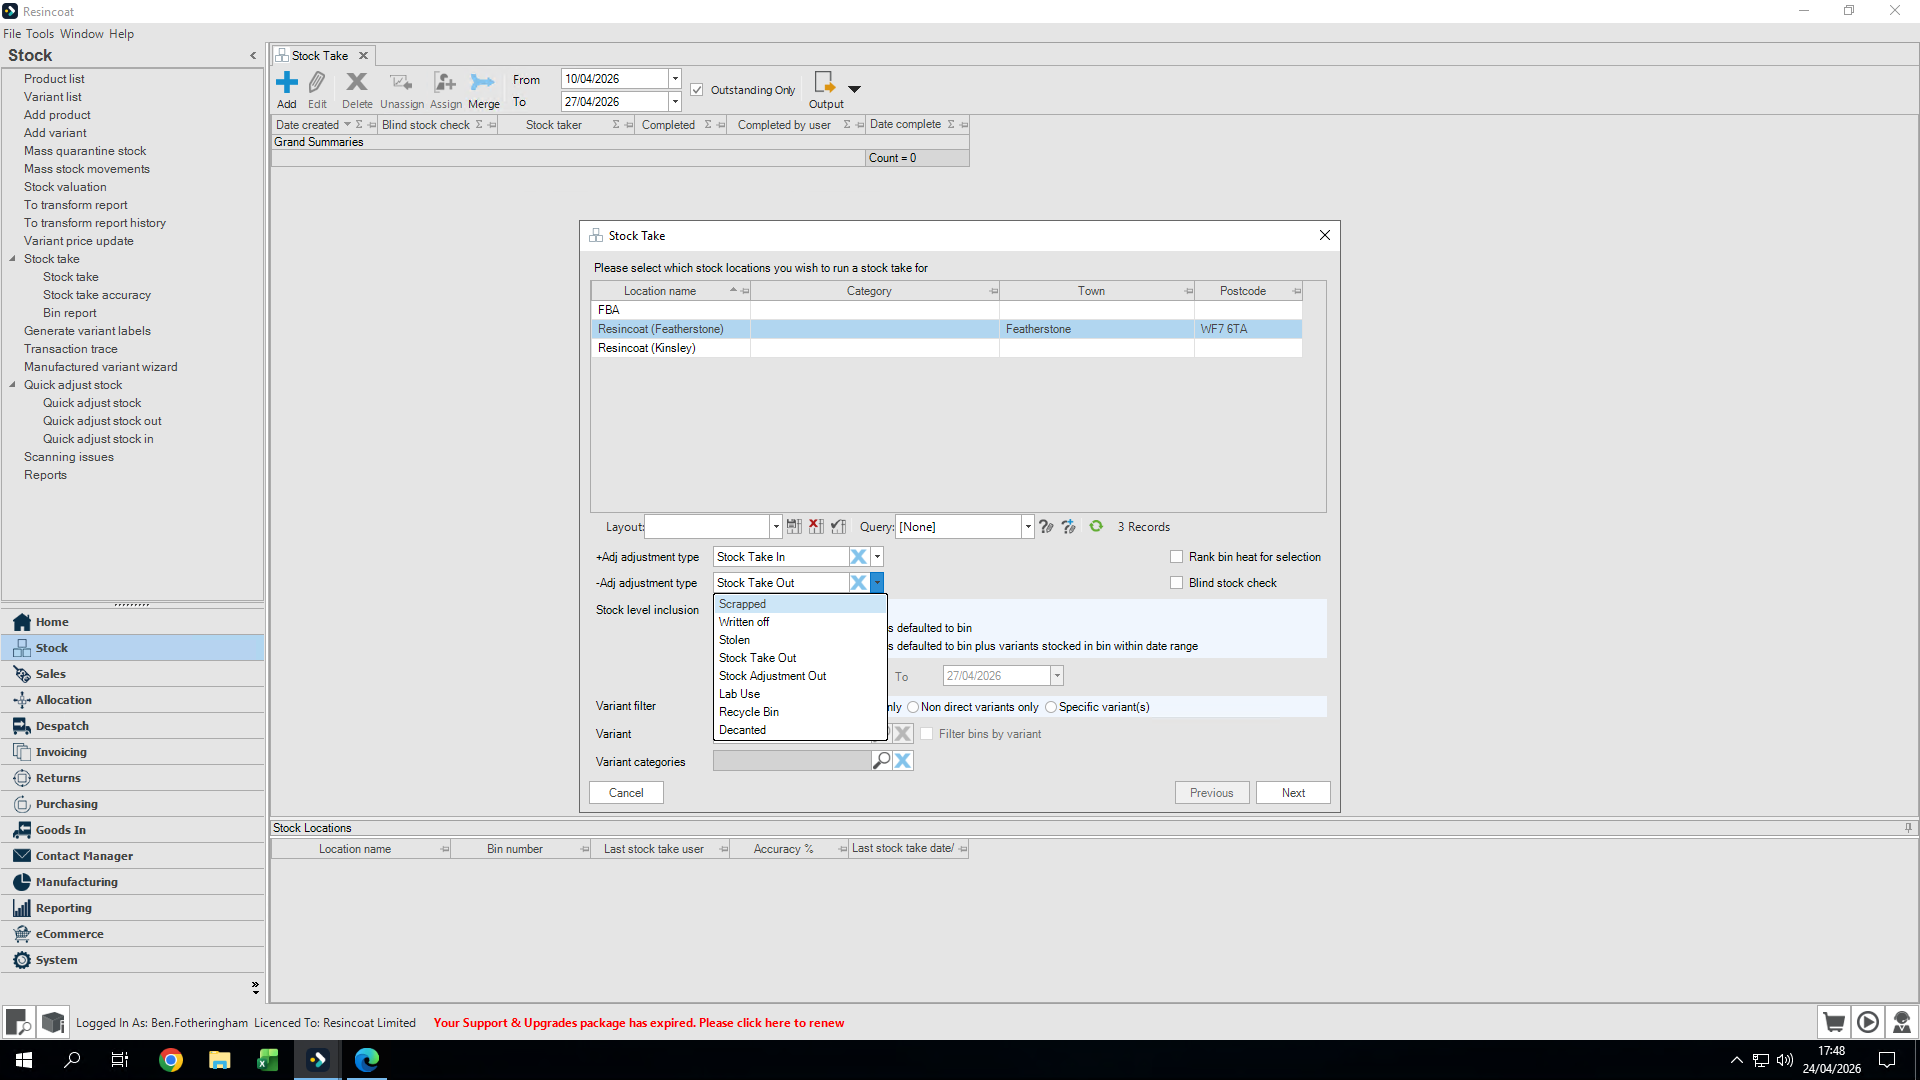Open the From date picker dropdown
The width and height of the screenshot is (1920, 1080).
[675, 79]
